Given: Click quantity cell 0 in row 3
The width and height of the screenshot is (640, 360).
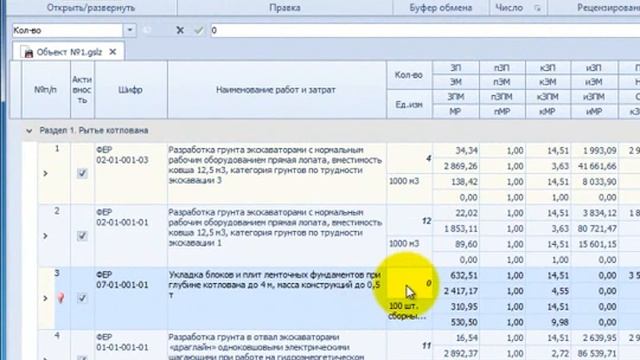Looking at the screenshot, I should [x=409, y=283].
